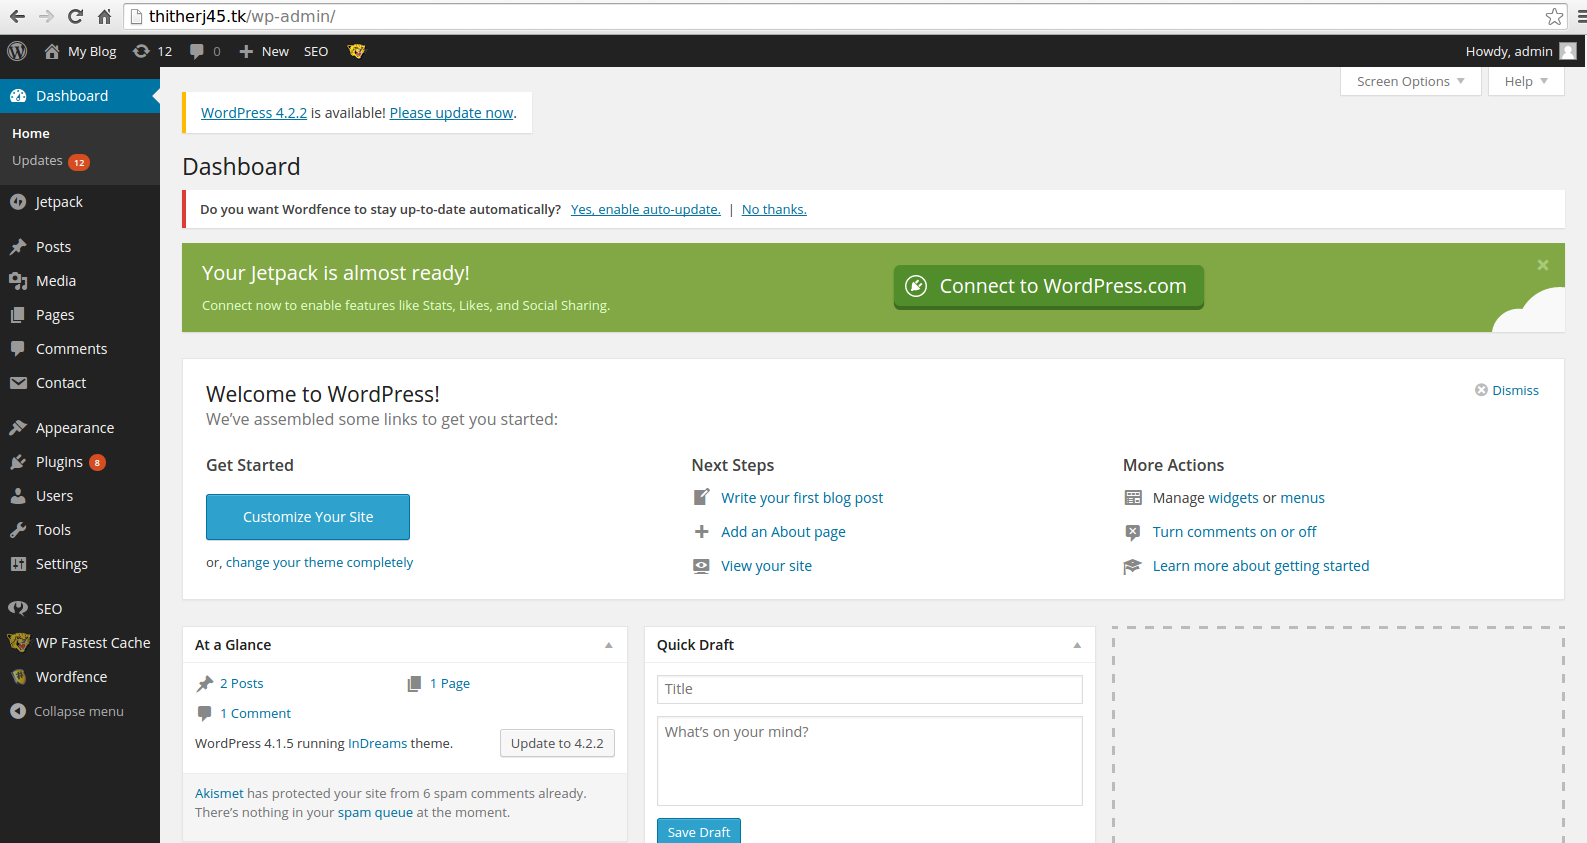Click the Media sidebar icon

(x=18, y=281)
